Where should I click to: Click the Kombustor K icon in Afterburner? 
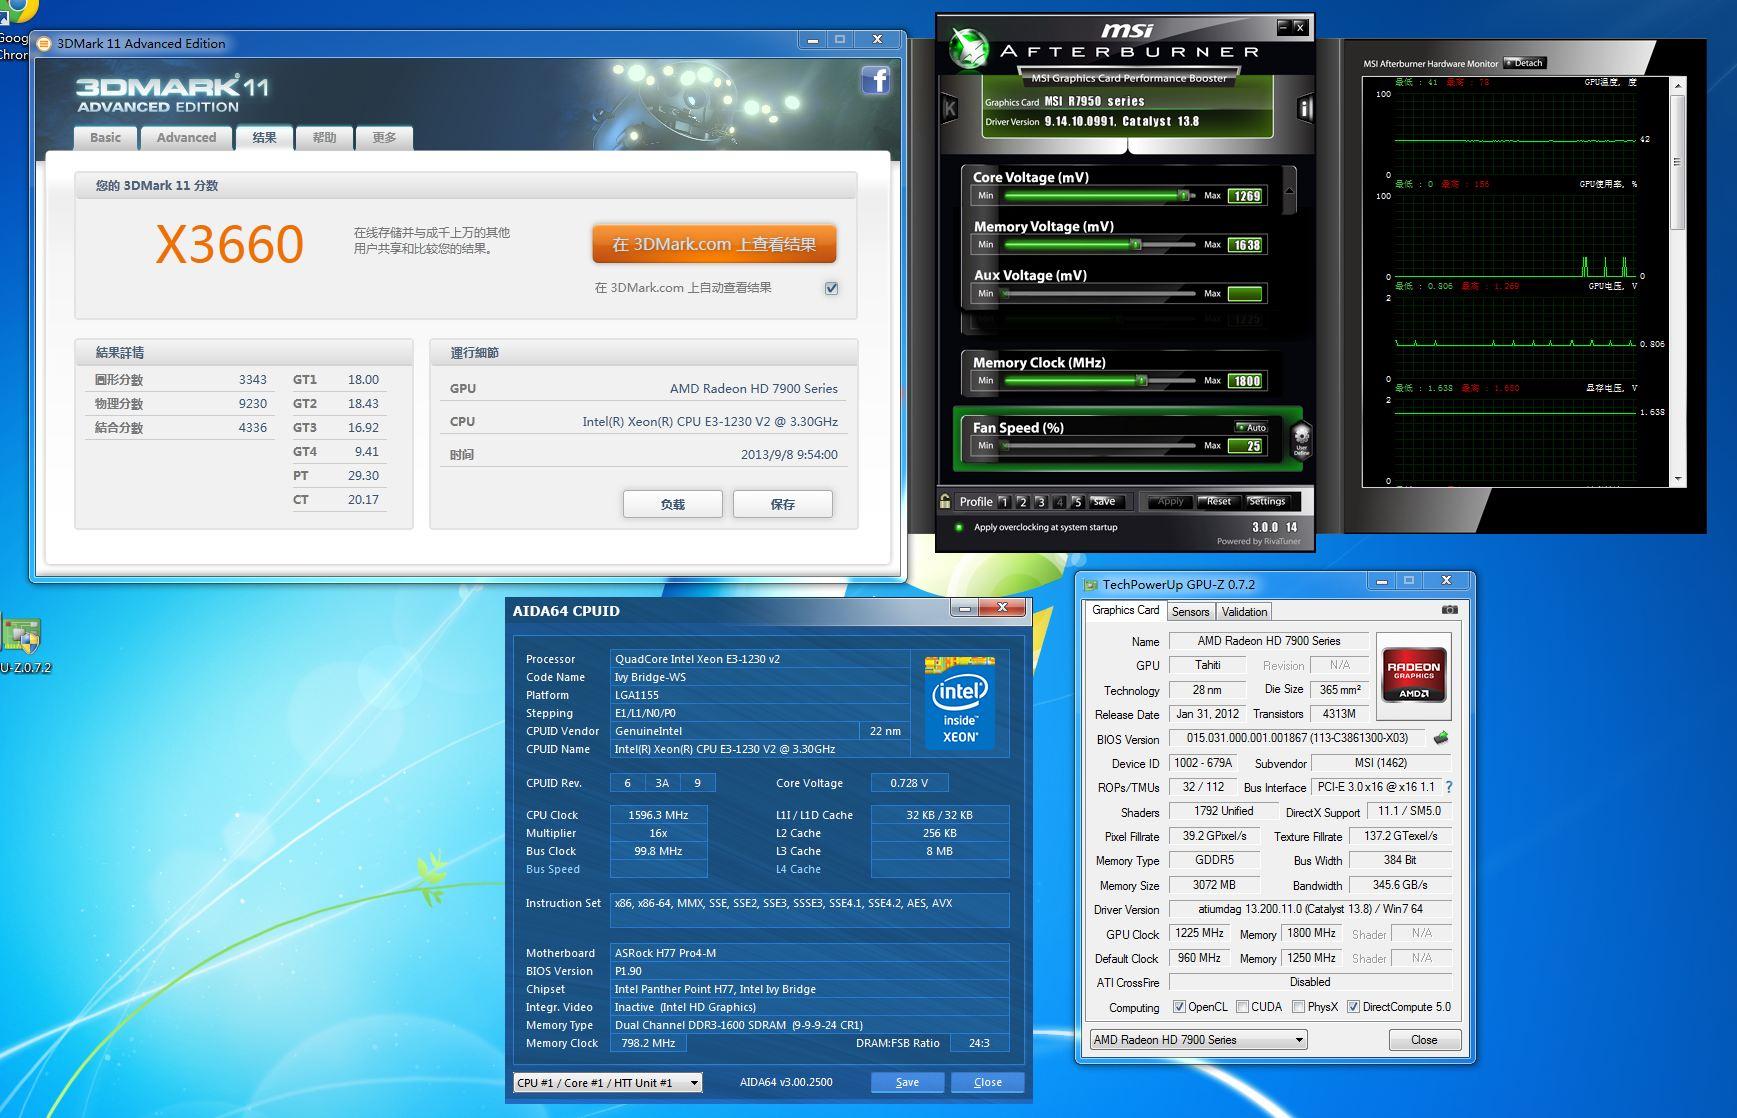tap(950, 108)
